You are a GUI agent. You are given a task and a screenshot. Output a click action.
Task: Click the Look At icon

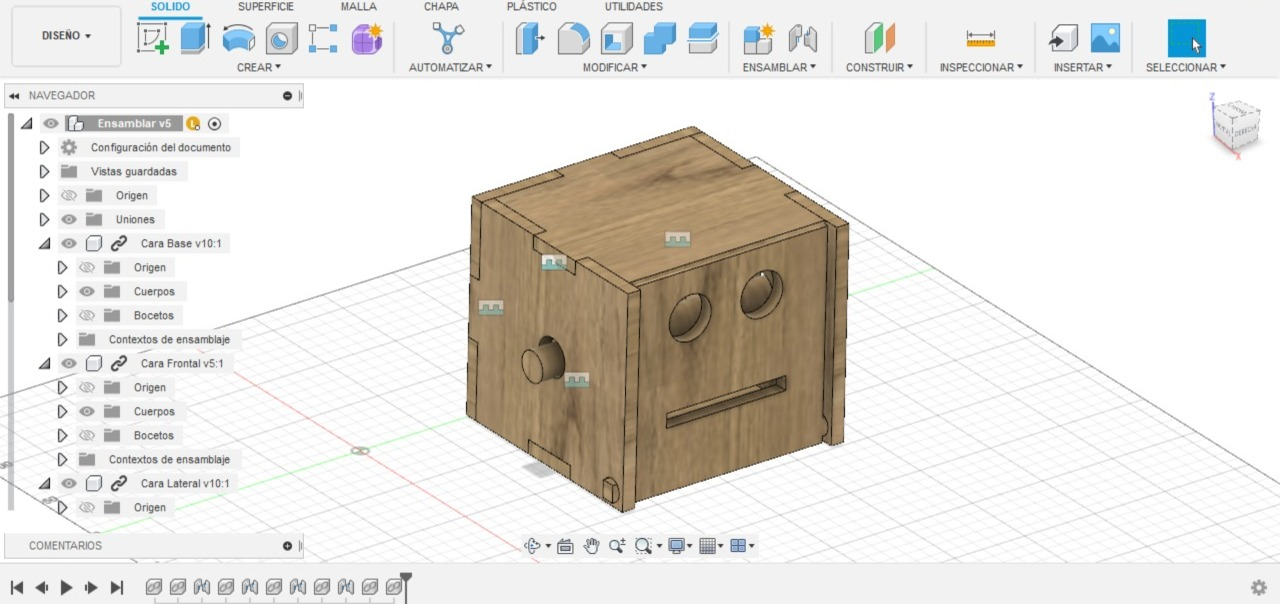click(565, 546)
